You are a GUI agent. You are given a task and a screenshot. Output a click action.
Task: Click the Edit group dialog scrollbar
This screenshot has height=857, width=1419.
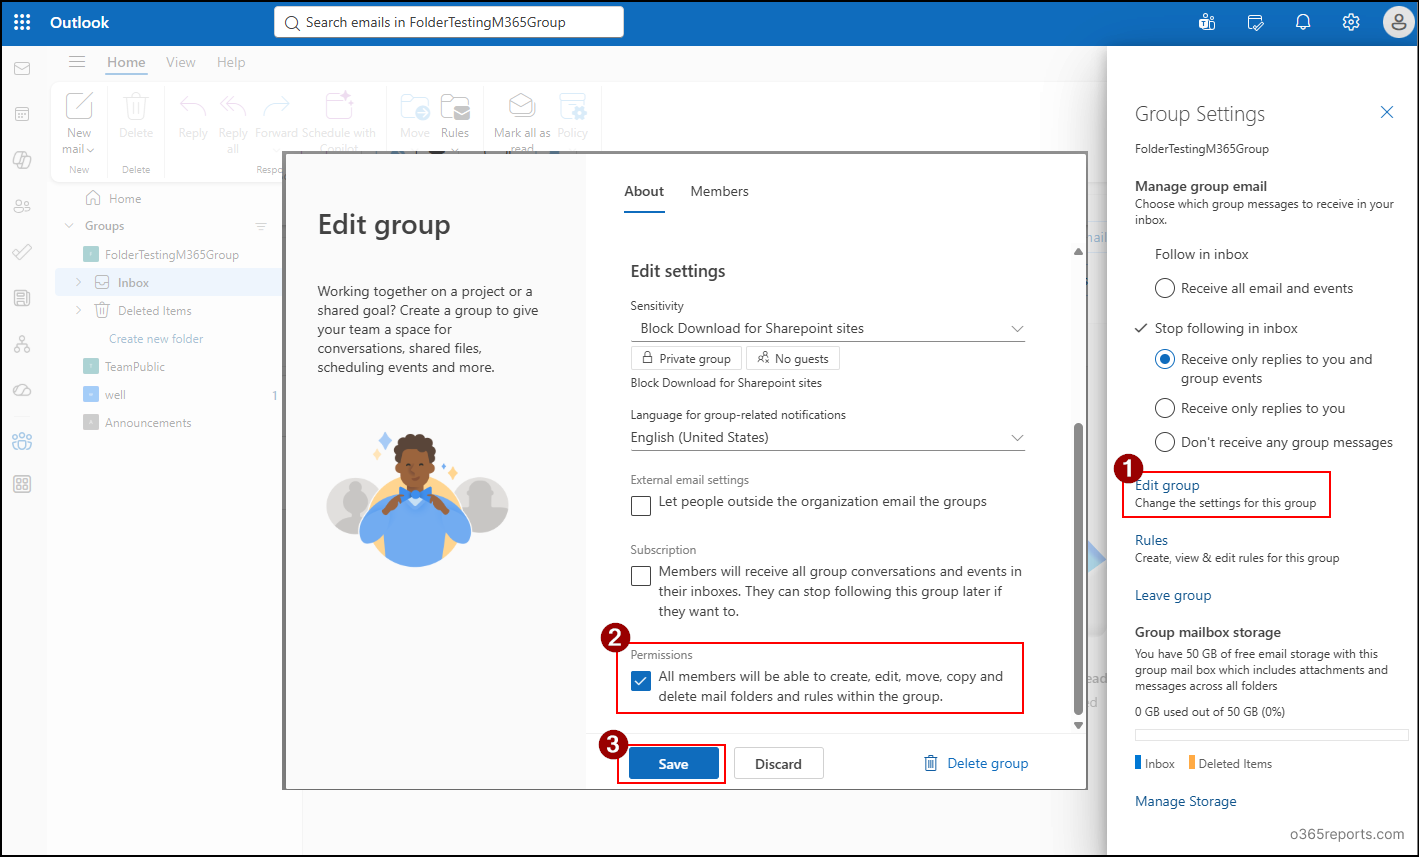(1078, 570)
